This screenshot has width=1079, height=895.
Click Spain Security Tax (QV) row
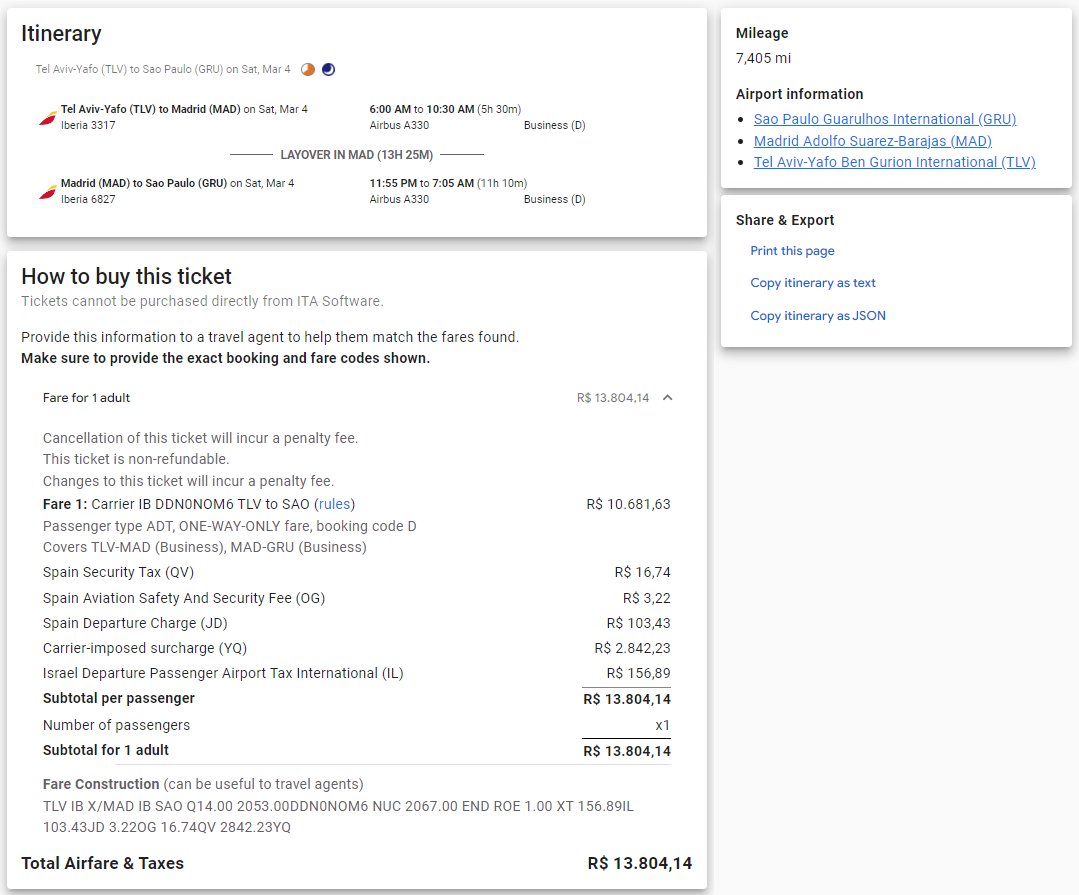pos(356,572)
